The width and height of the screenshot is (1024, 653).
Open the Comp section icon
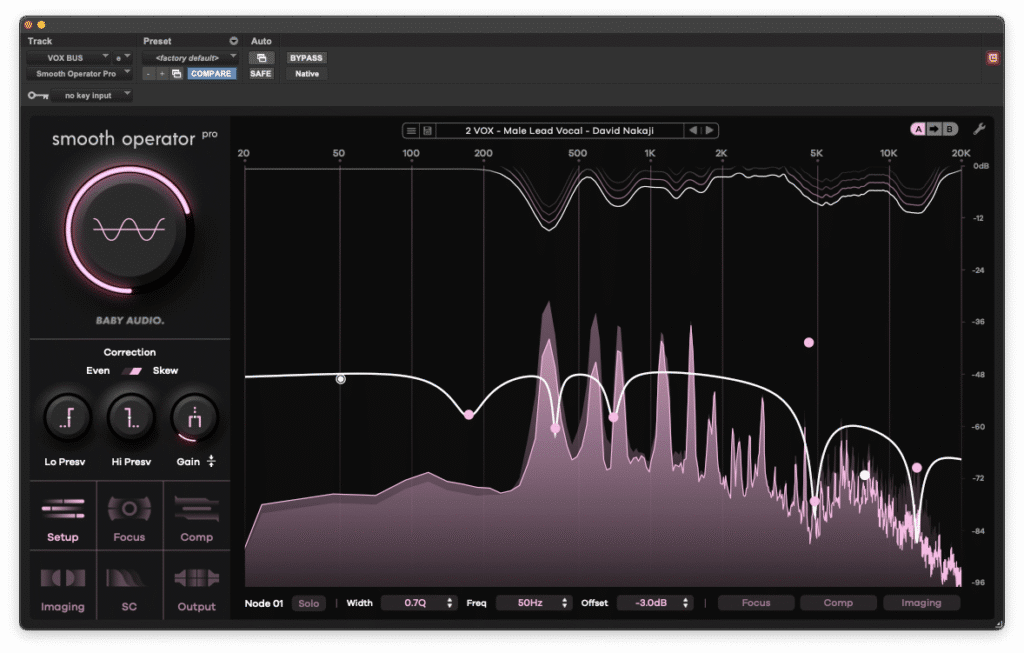point(197,508)
